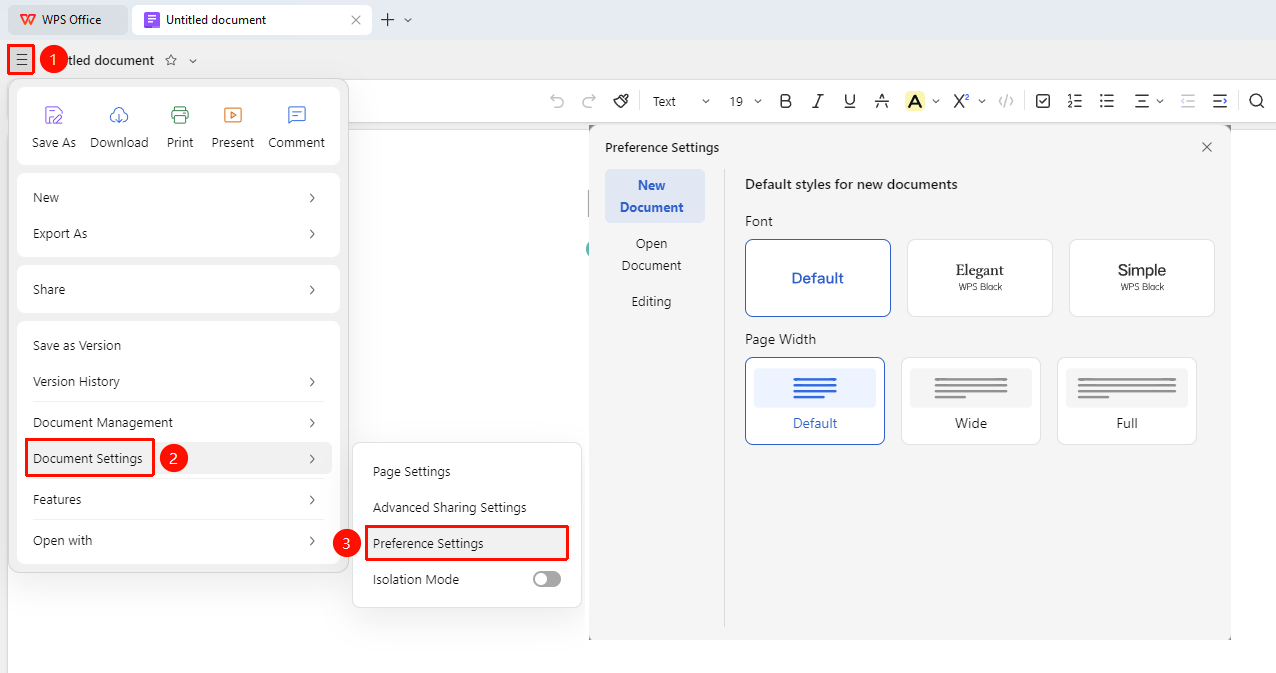Image resolution: width=1276 pixels, height=673 pixels.
Task: Choose the Elegant font style
Action: (x=980, y=278)
